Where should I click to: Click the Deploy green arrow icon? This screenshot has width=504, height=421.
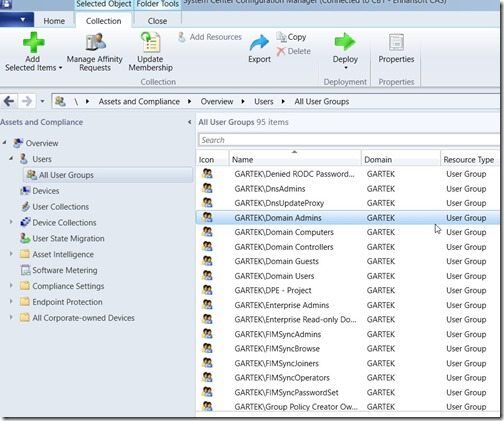point(345,42)
